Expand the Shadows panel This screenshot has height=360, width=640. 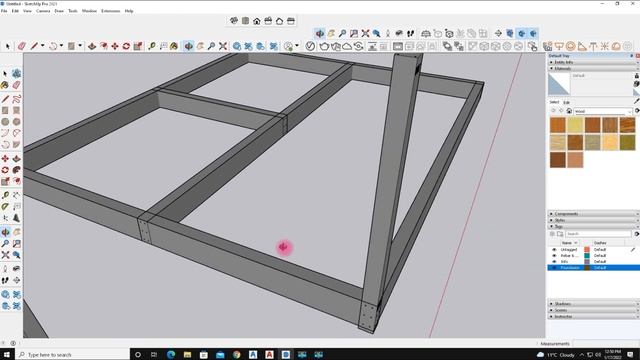point(593,304)
